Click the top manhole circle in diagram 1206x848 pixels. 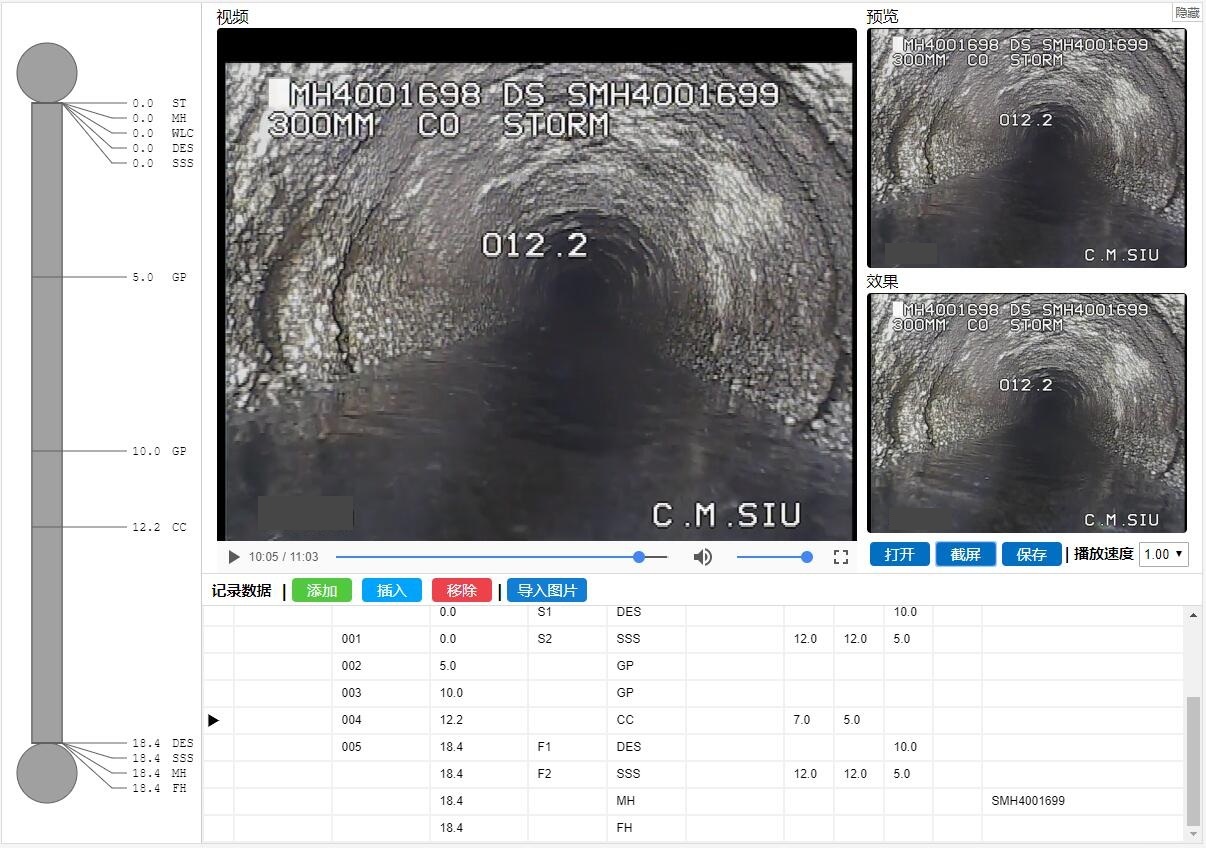coord(47,72)
